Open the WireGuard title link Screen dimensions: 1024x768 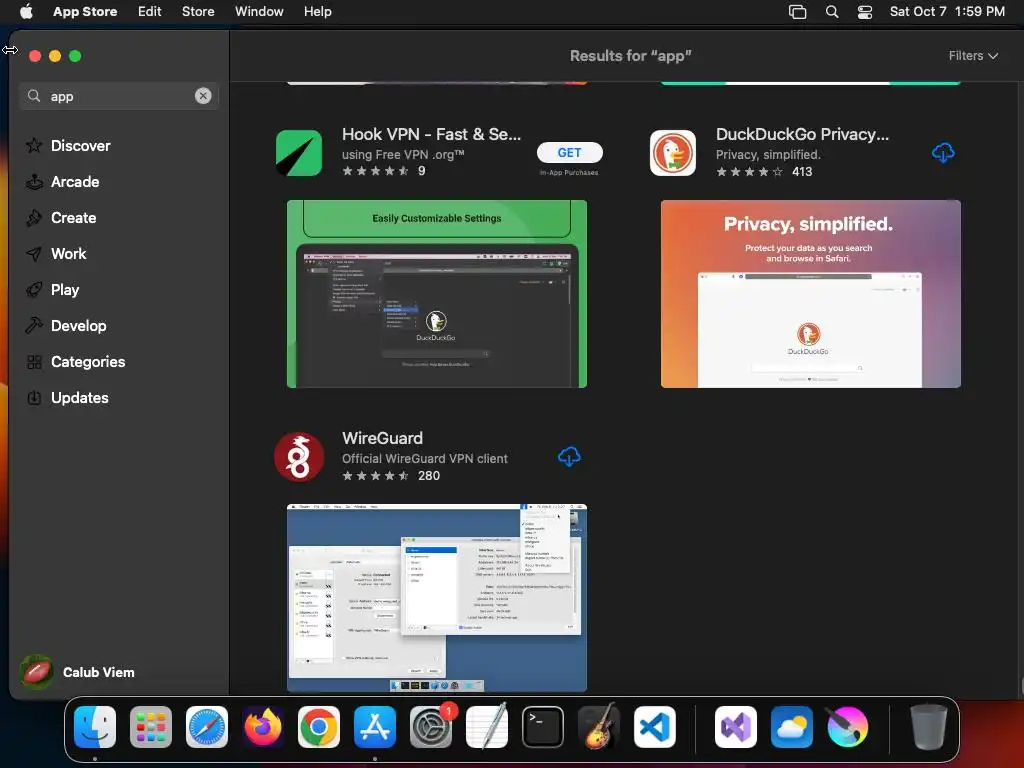383,438
